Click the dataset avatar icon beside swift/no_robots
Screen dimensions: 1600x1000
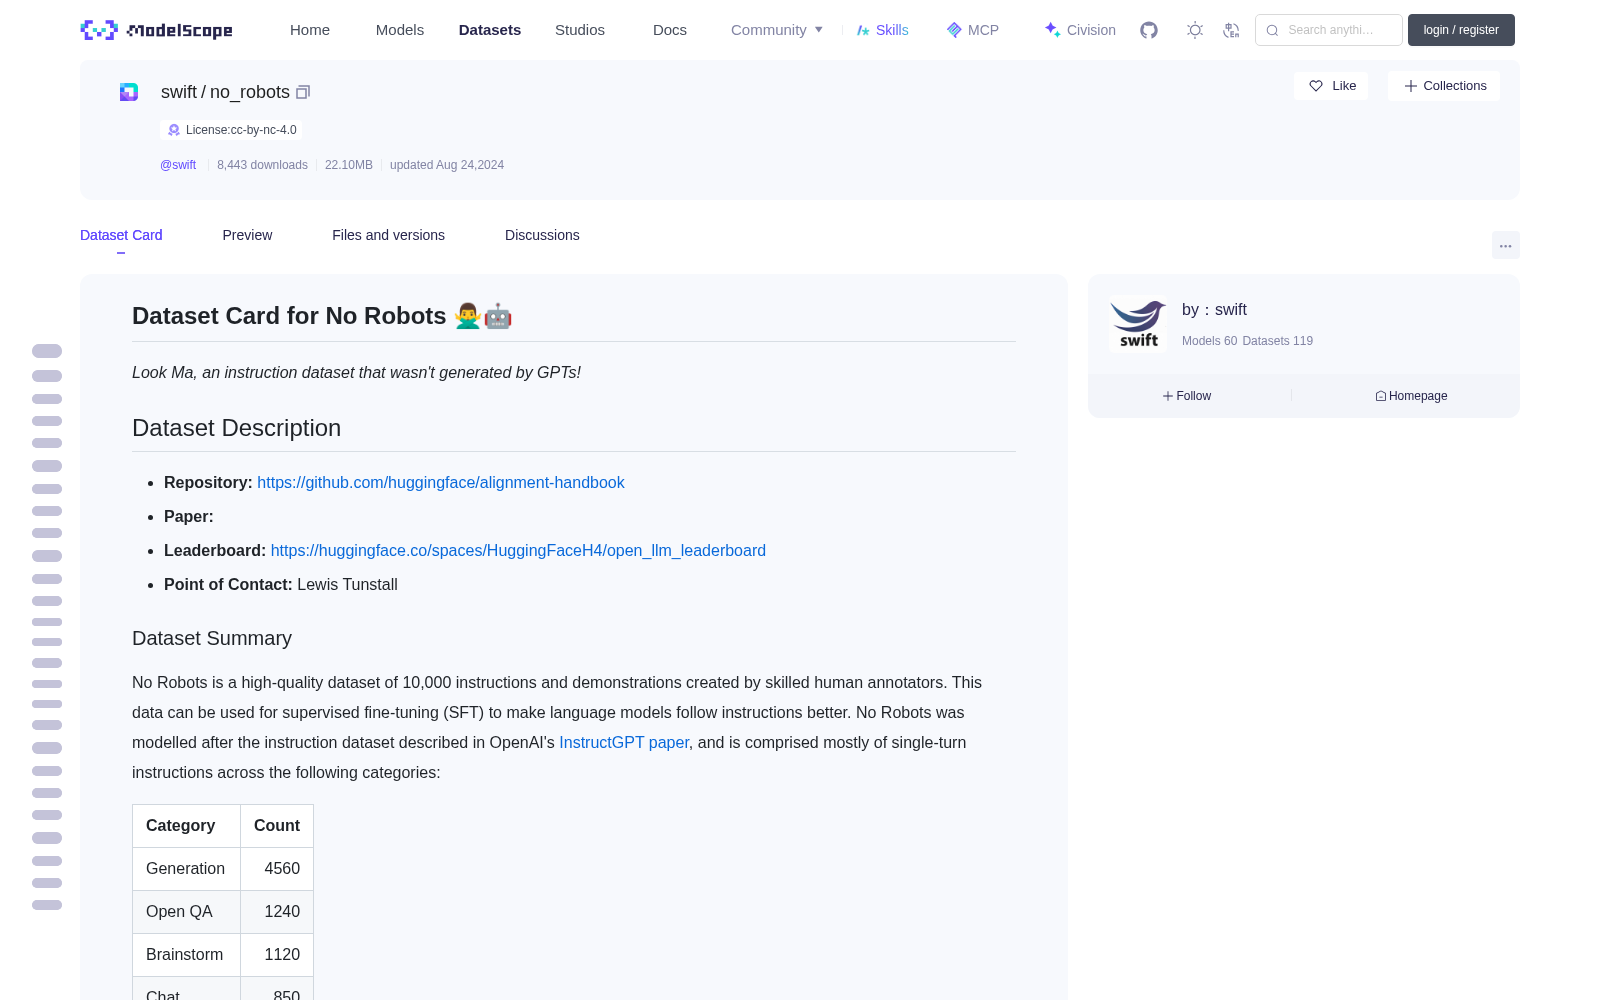coord(129,92)
